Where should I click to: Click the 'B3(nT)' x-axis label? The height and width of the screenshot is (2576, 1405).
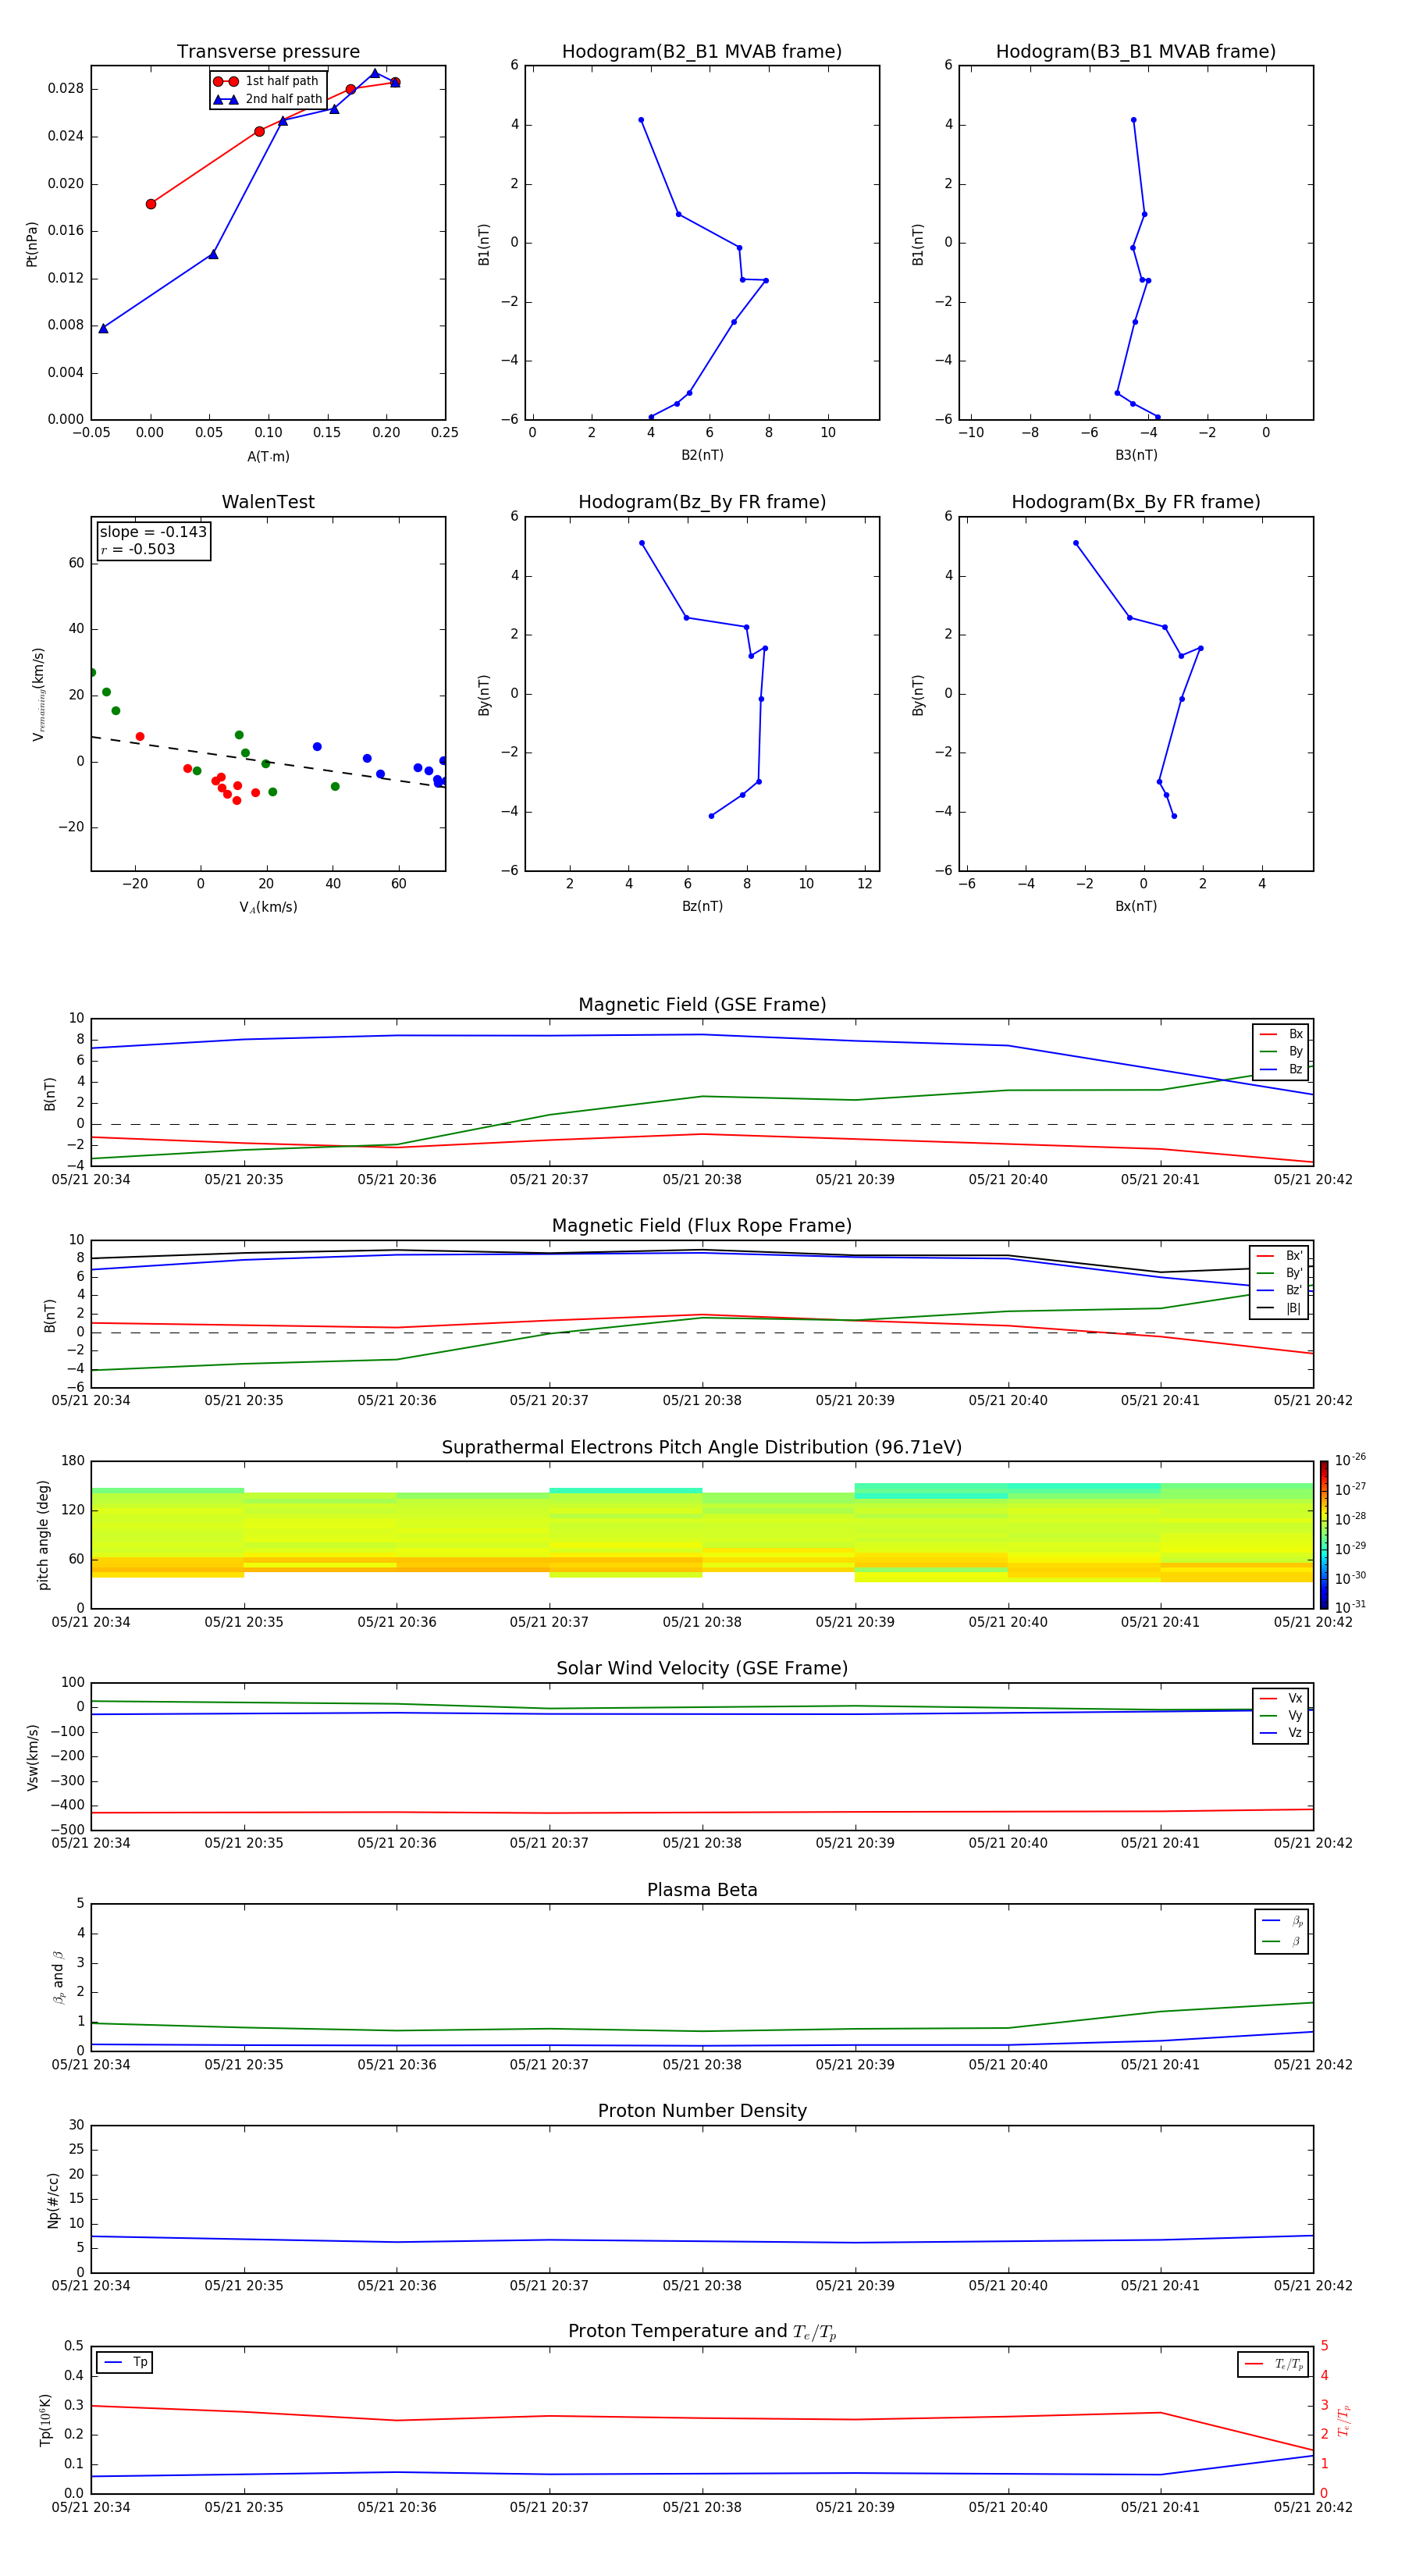coord(1136,455)
